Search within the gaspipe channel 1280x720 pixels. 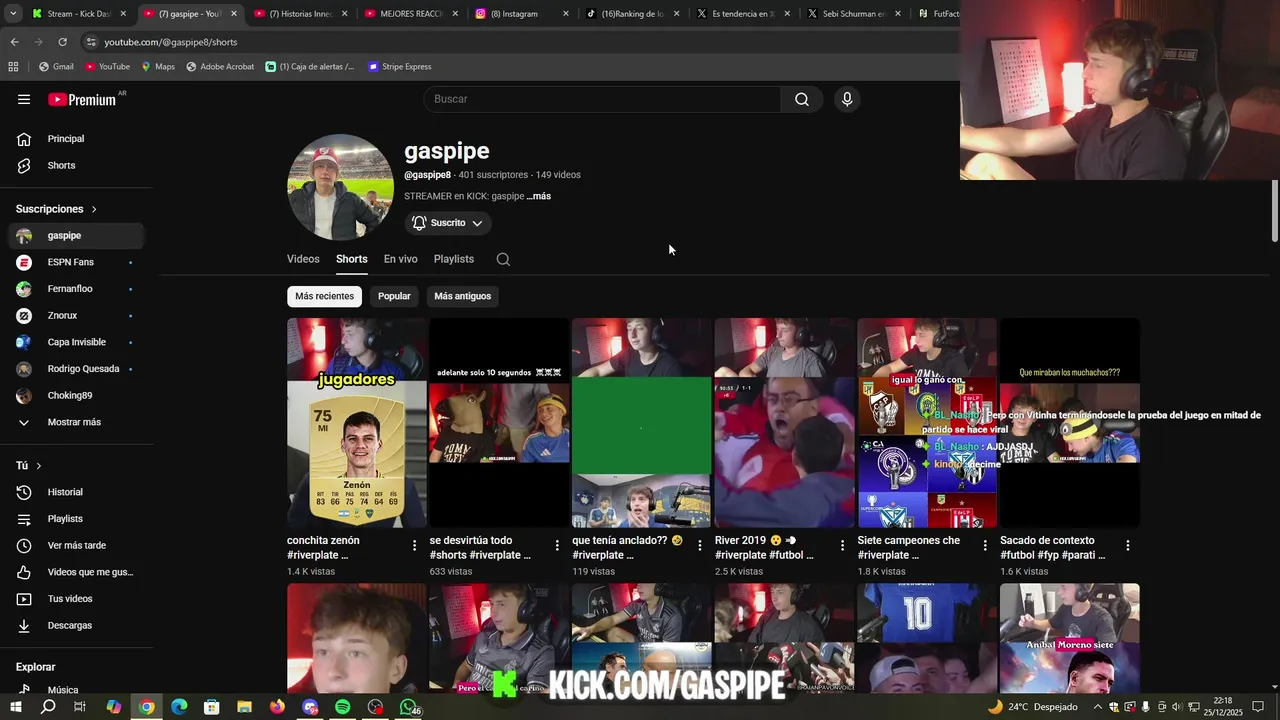[503, 259]
